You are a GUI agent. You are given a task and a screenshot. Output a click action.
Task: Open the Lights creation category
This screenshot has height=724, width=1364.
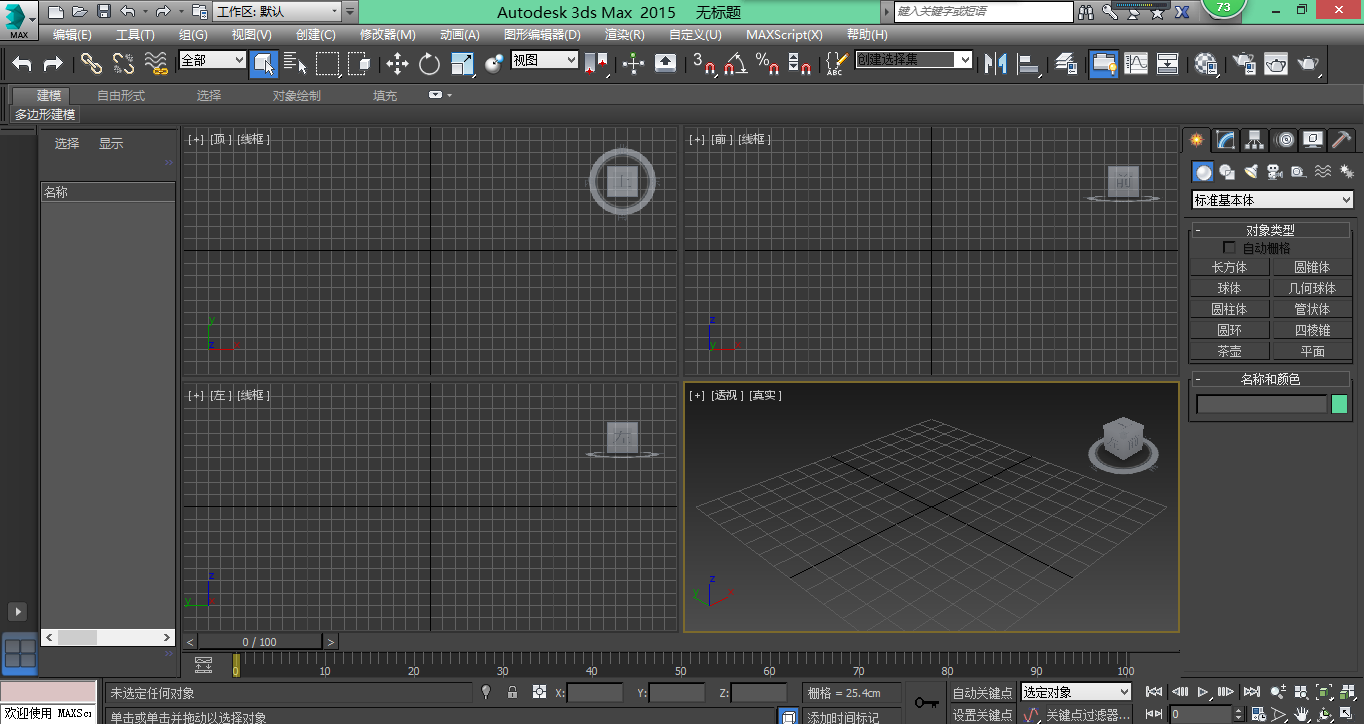pos(1251,172)
